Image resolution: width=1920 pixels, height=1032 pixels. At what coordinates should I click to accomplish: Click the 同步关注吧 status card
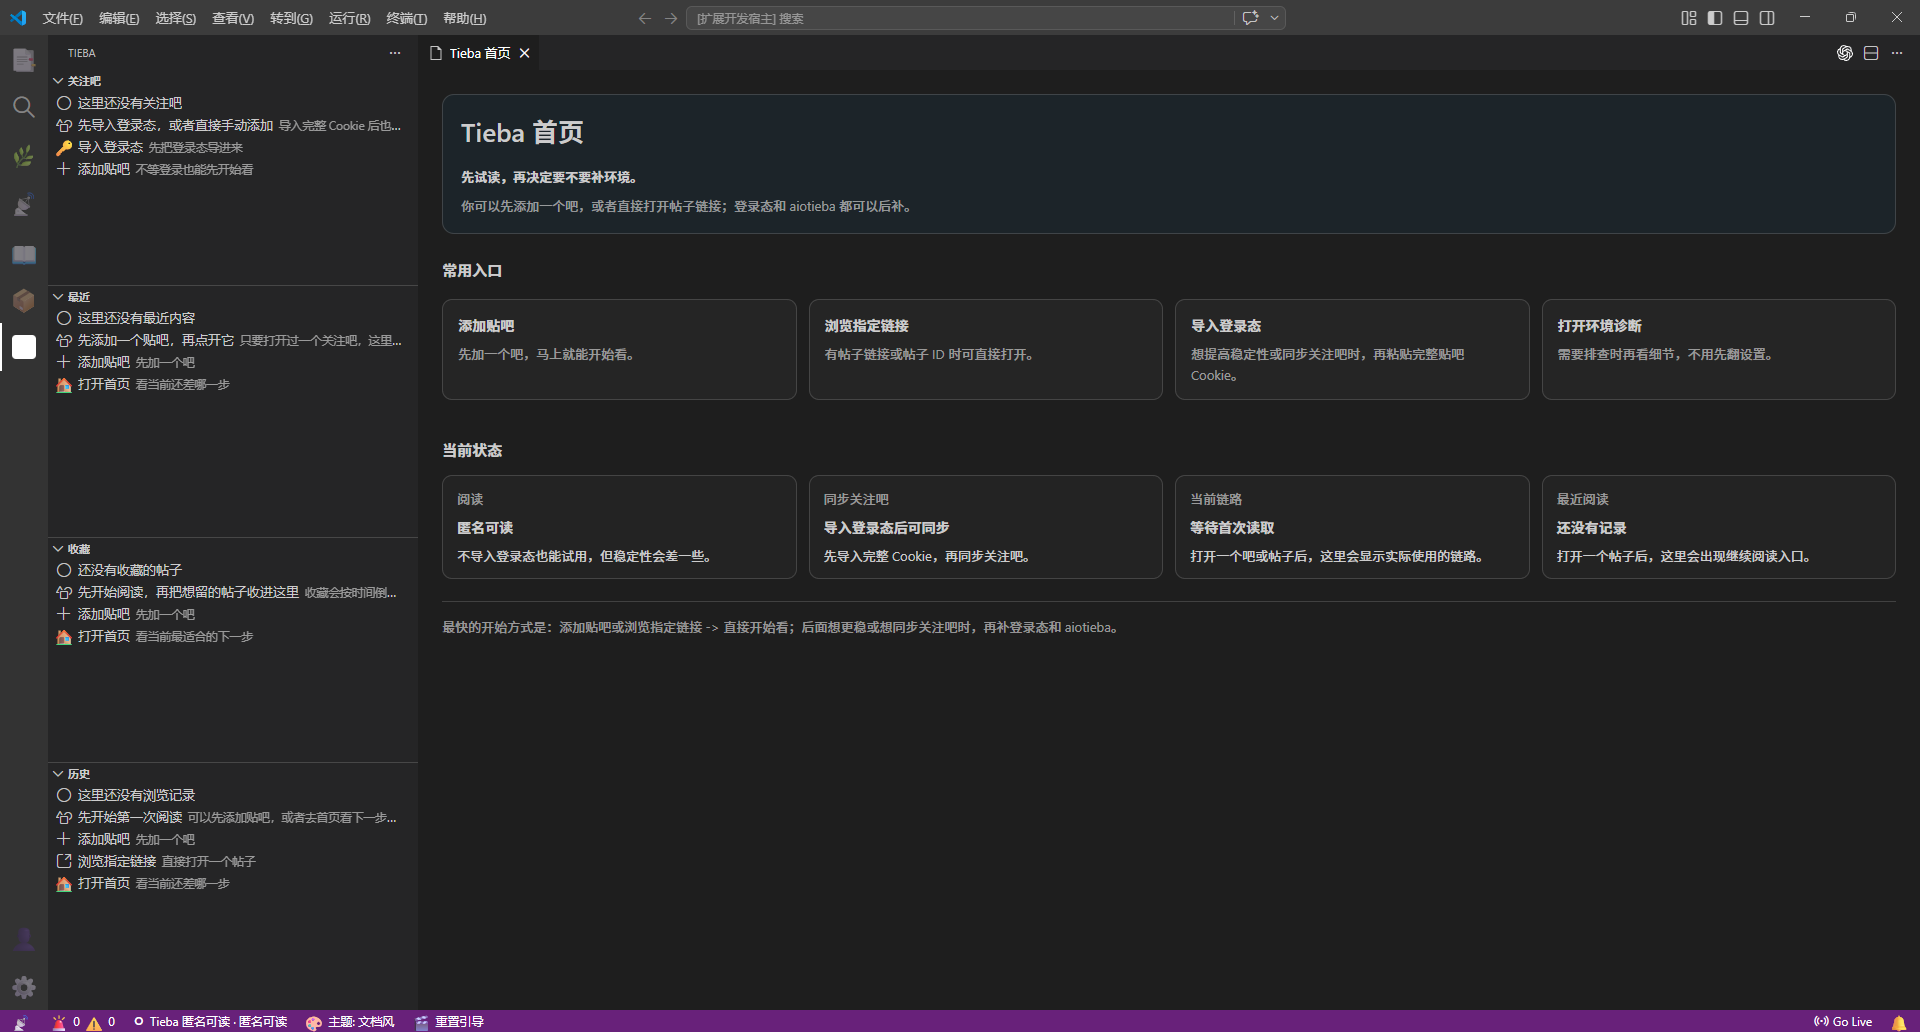[986, 527]
